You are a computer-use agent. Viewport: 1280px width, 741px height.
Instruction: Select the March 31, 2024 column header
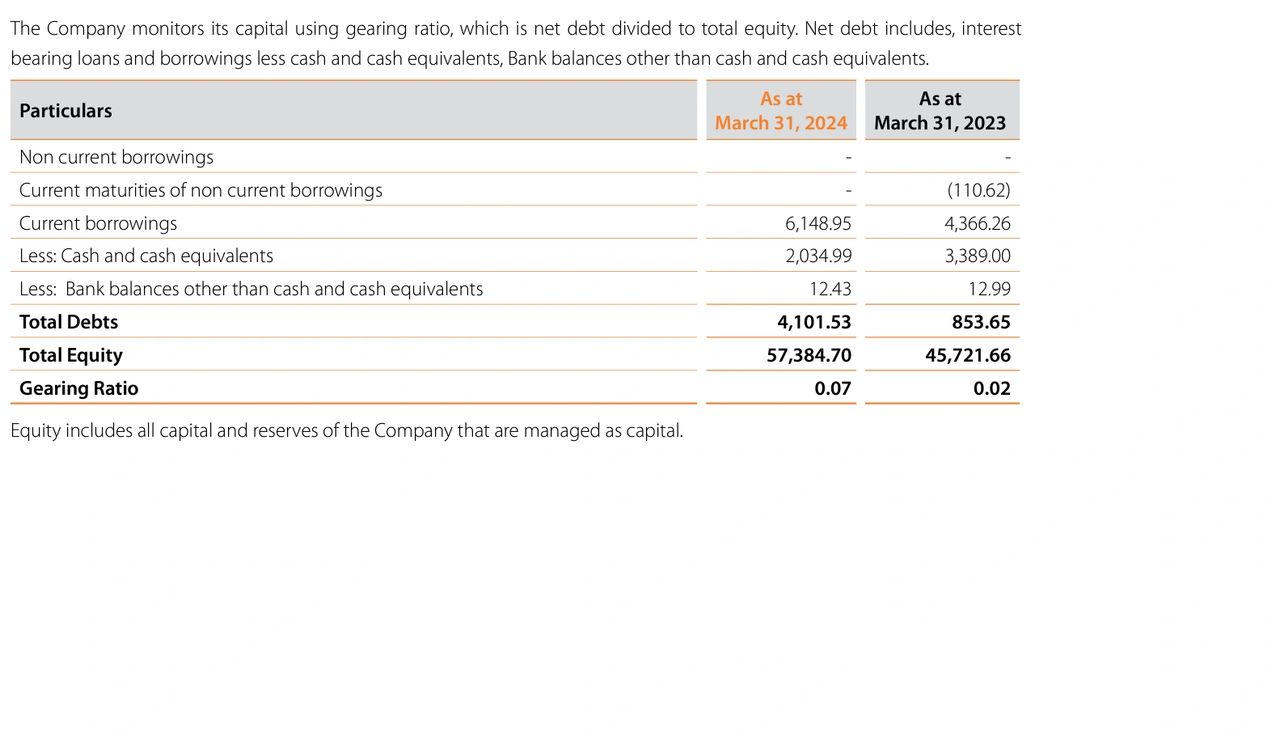click(x=781, y=111)
